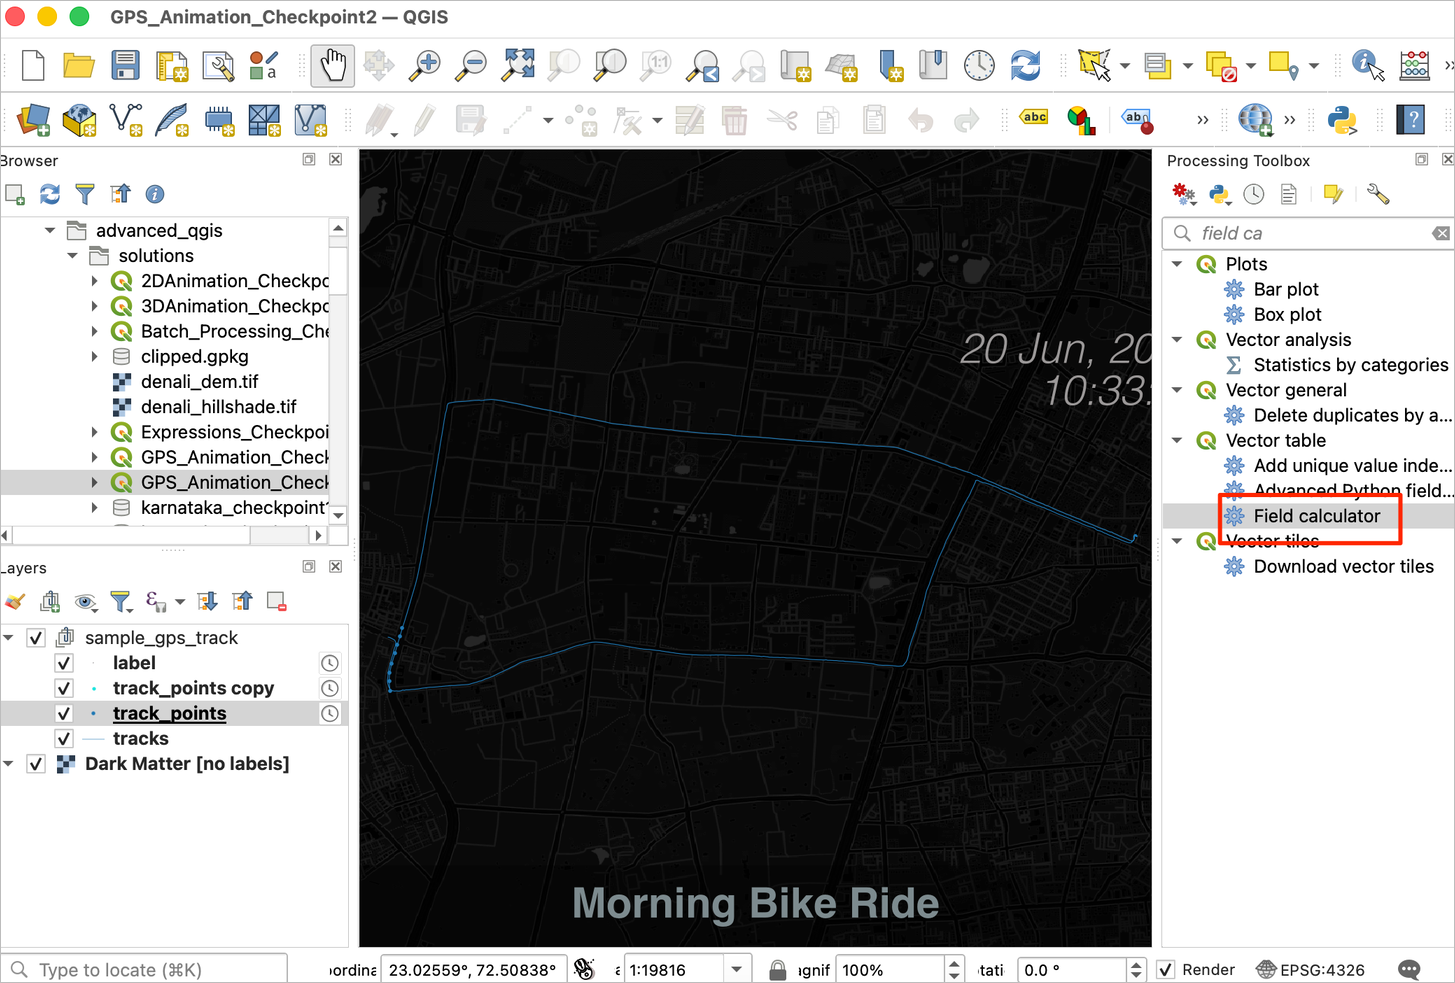Select Field calculator in the toolbox
This screenshot has width=1455, height=983.
(1316, 516)
